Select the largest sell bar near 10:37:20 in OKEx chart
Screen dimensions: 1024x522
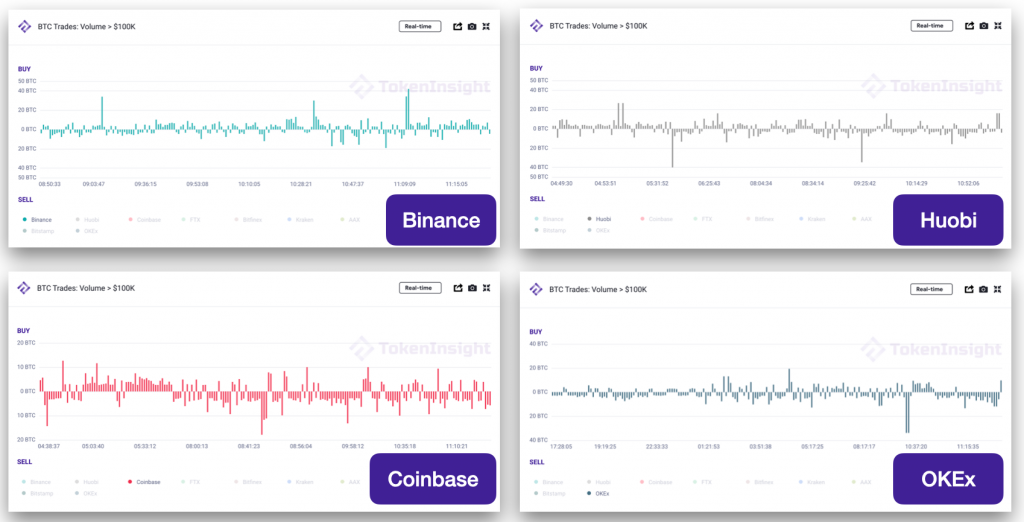[907, 413]
